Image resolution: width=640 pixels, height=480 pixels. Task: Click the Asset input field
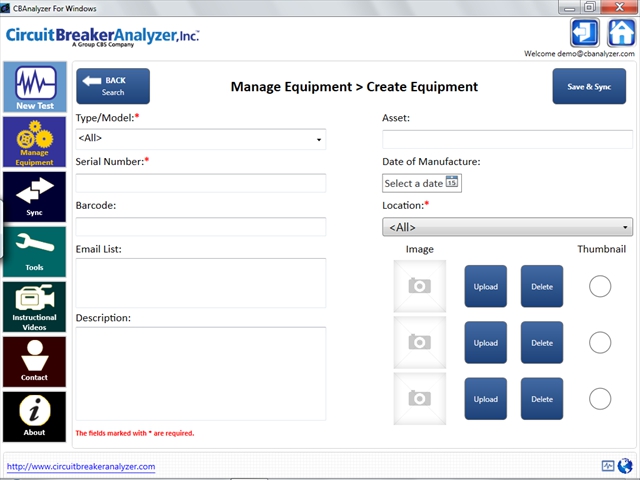coord(507,139)
